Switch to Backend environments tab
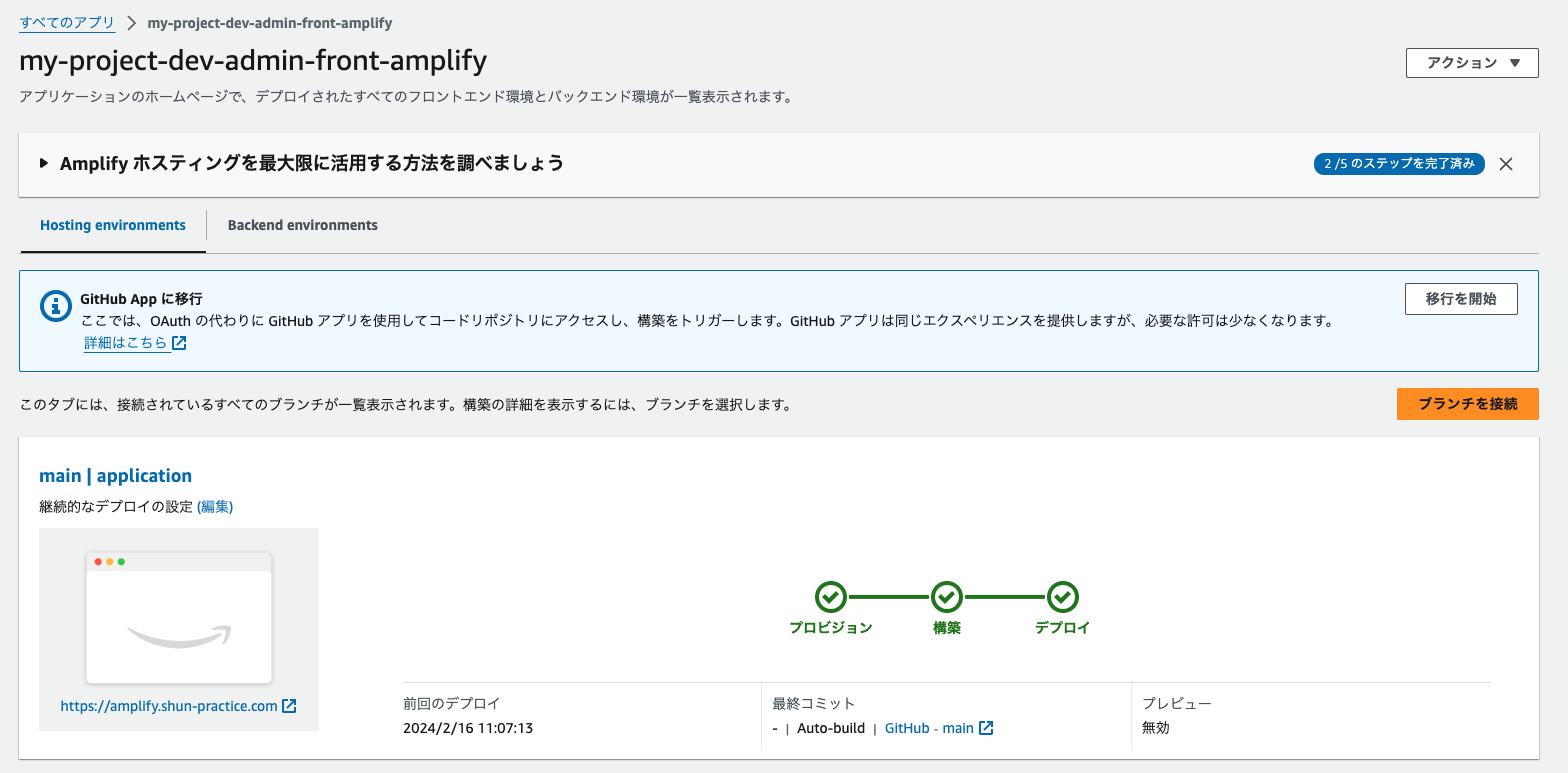The width and height of the screenshot is (1568, 773). [303, 225]
